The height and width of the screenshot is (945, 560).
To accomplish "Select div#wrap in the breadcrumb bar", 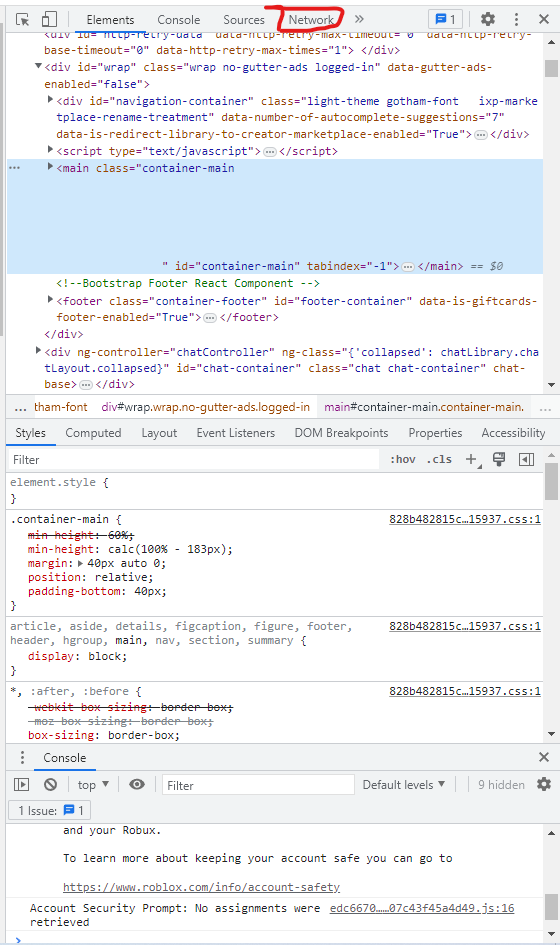I will [206, 407].
